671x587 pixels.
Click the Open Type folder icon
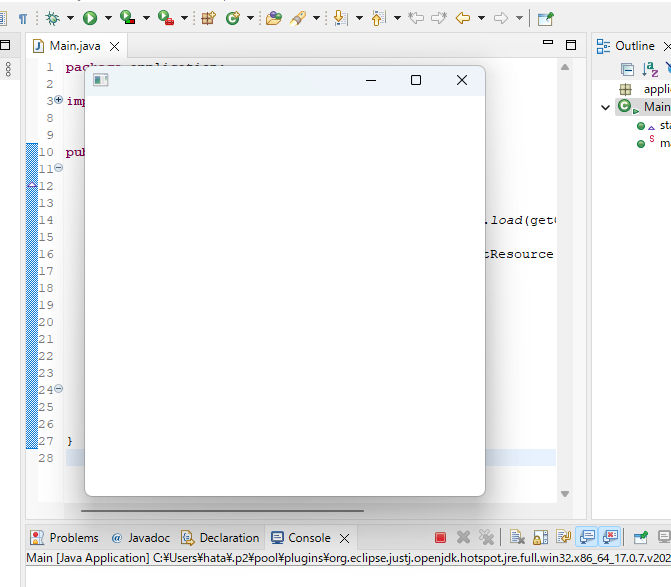click(x=274, y=18)
